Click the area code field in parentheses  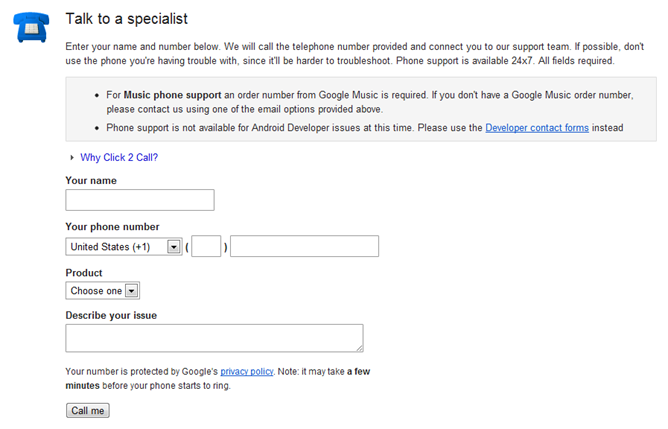point(206,247)
